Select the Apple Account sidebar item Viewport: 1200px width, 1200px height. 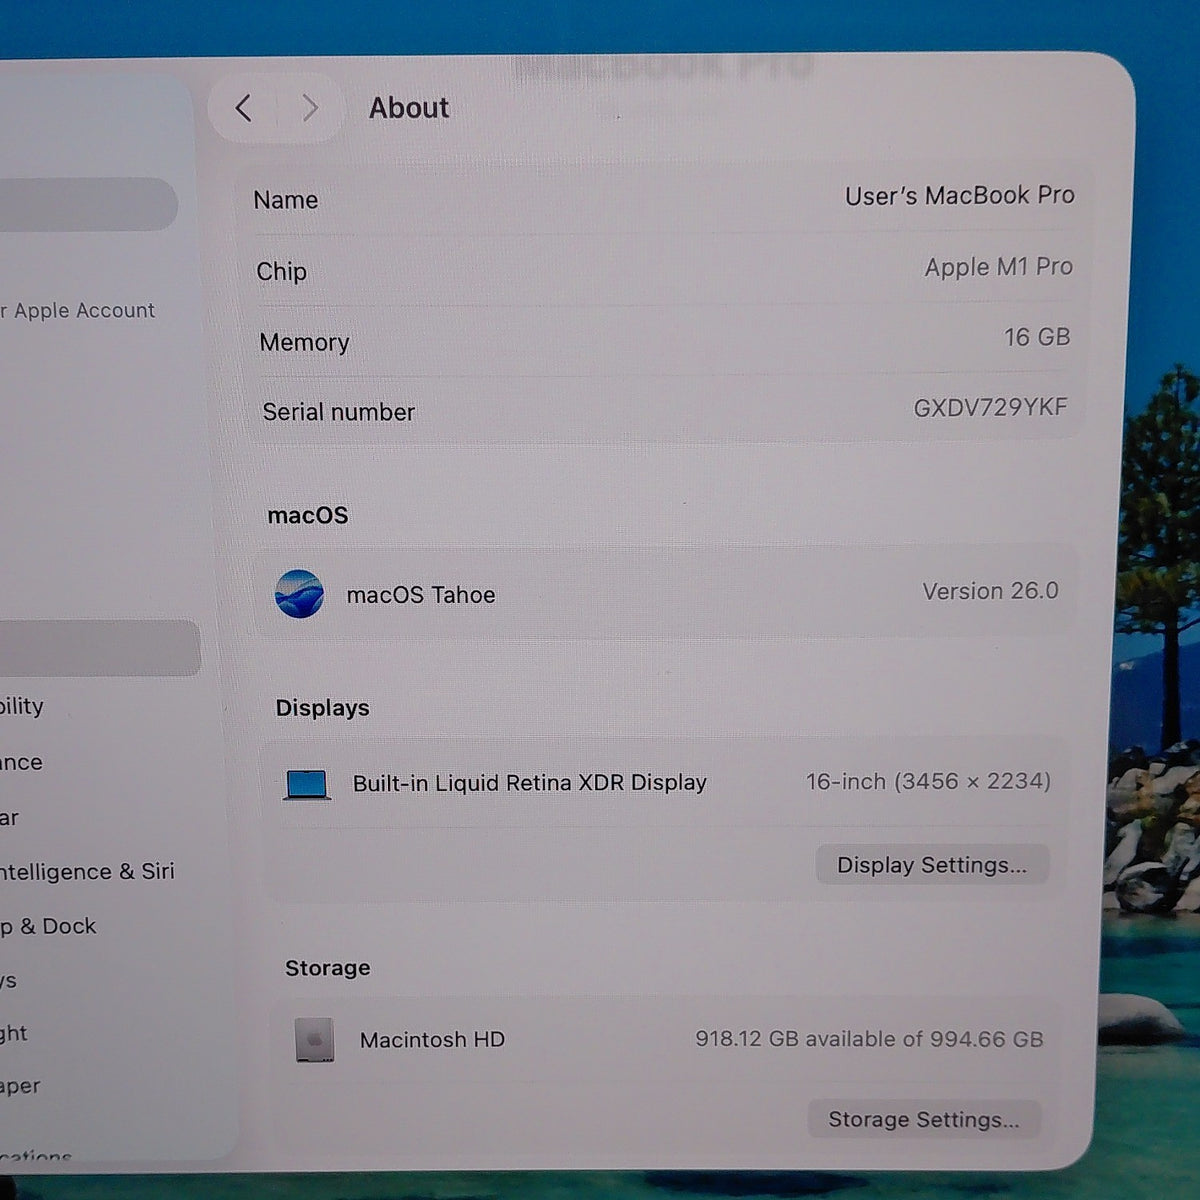(78, 311)
